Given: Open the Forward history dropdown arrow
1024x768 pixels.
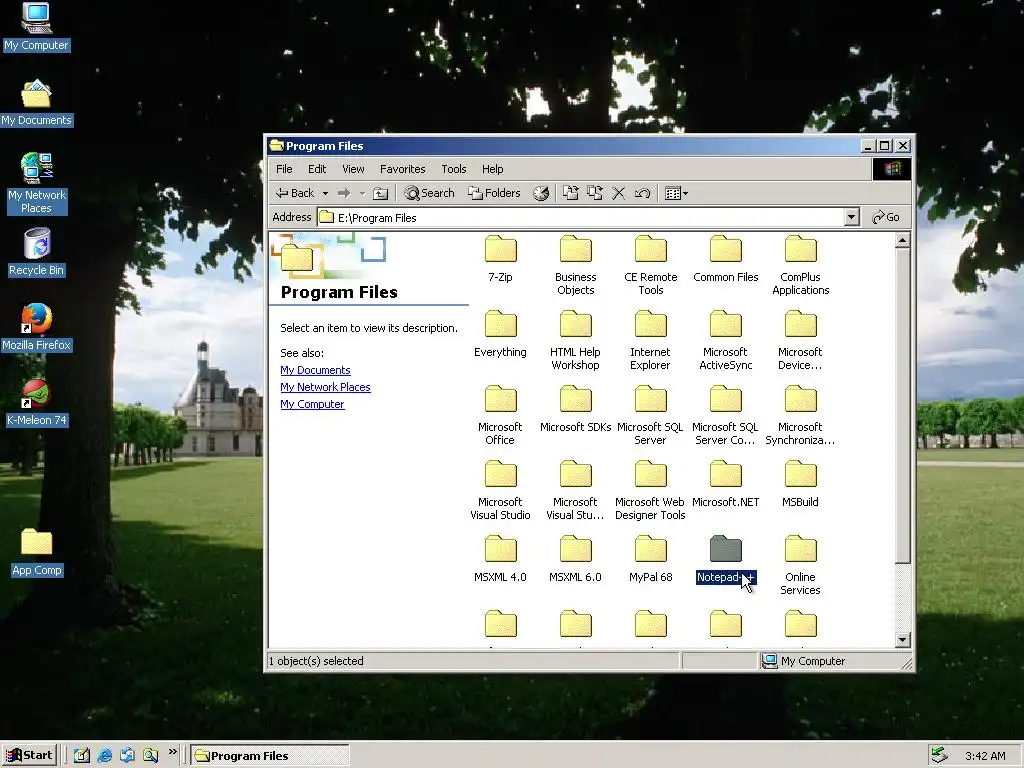Looking at the screenshot, I should (362, 193).
